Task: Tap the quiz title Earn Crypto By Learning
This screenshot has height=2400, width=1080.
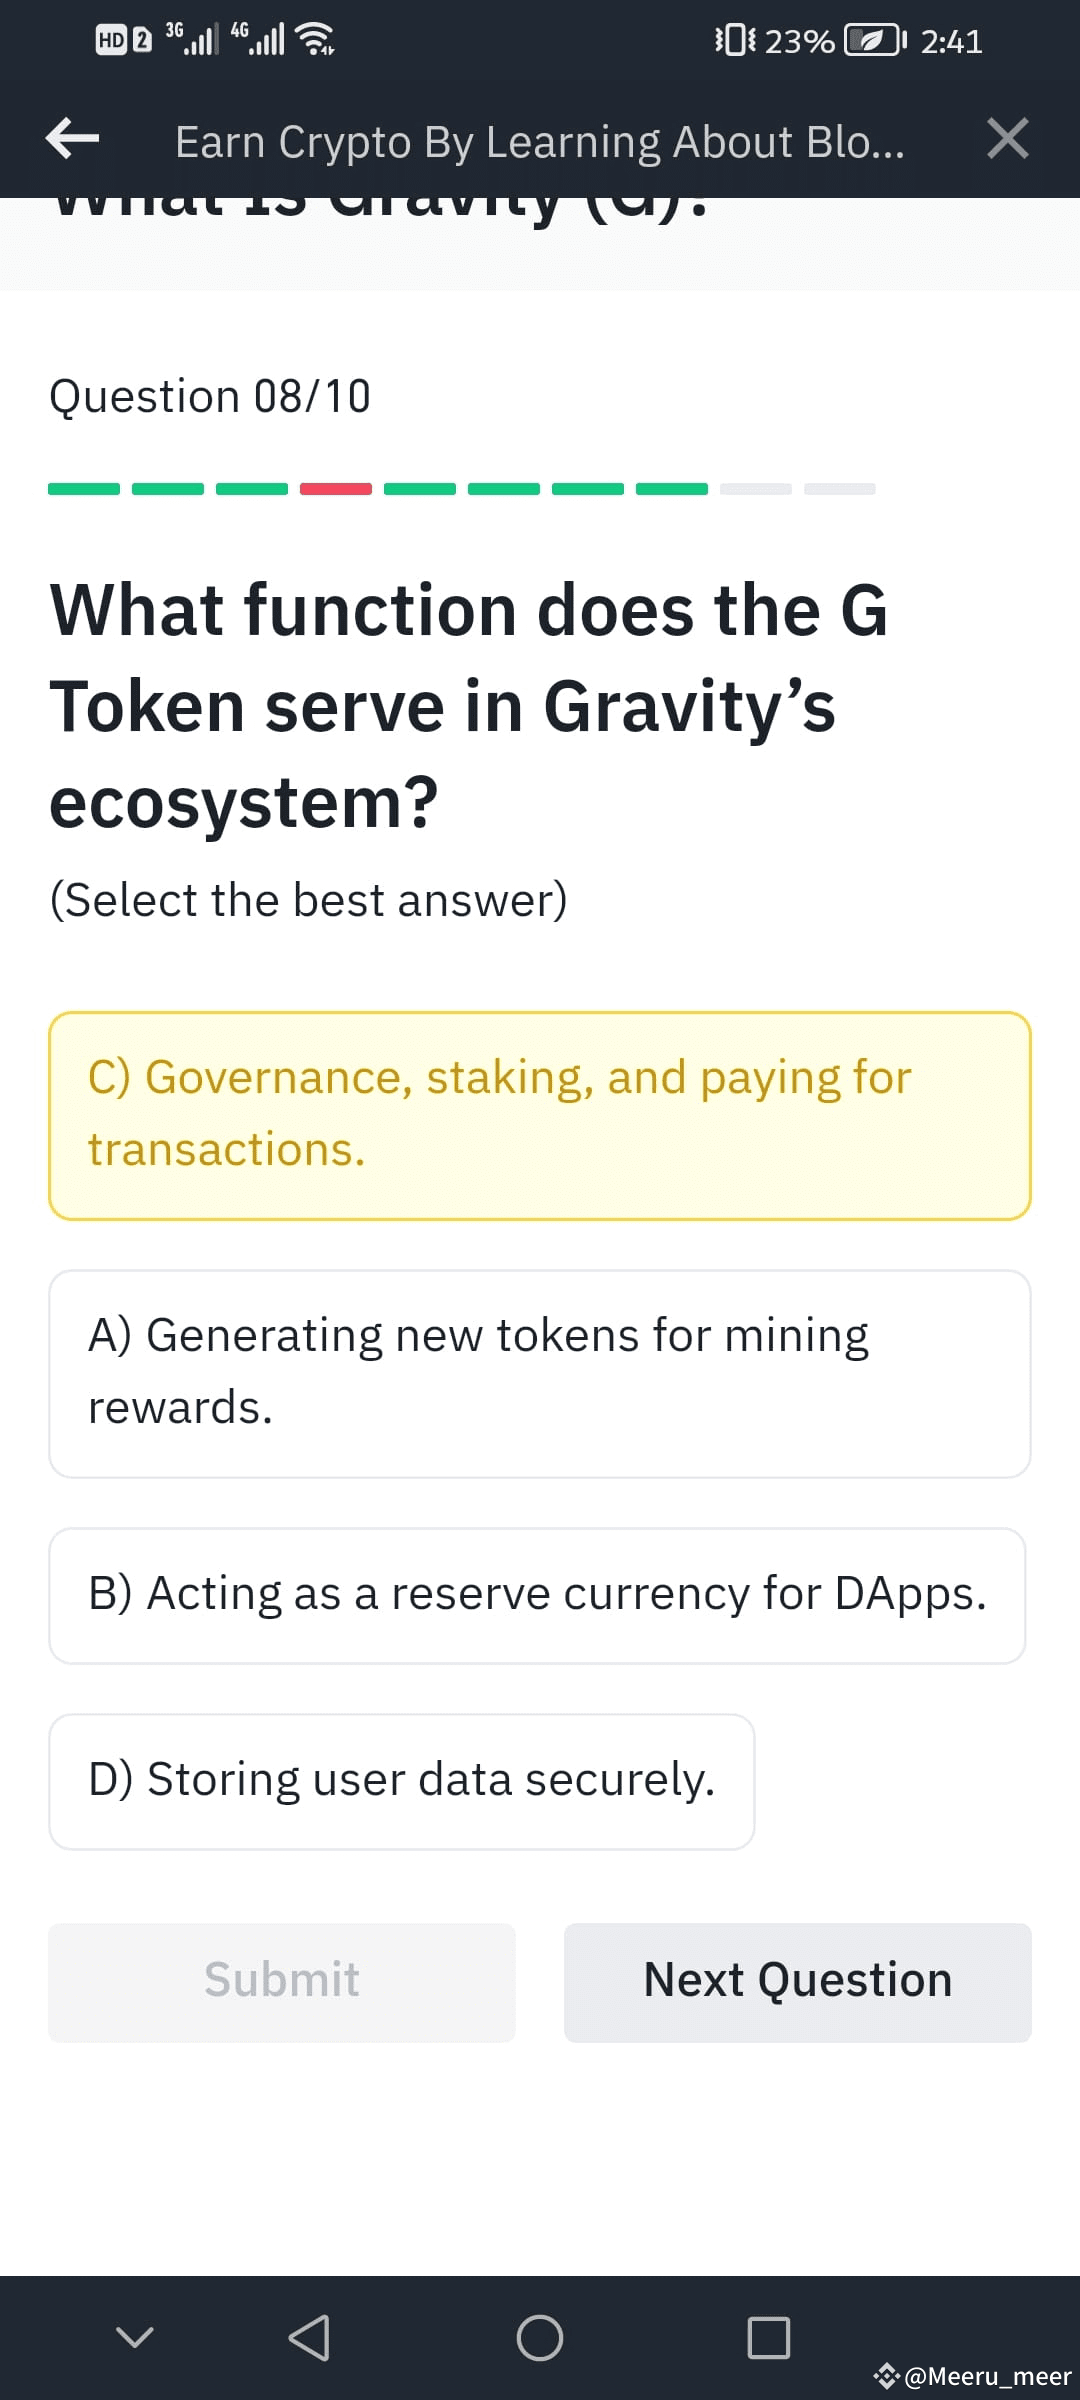Action: click(540, 140)
